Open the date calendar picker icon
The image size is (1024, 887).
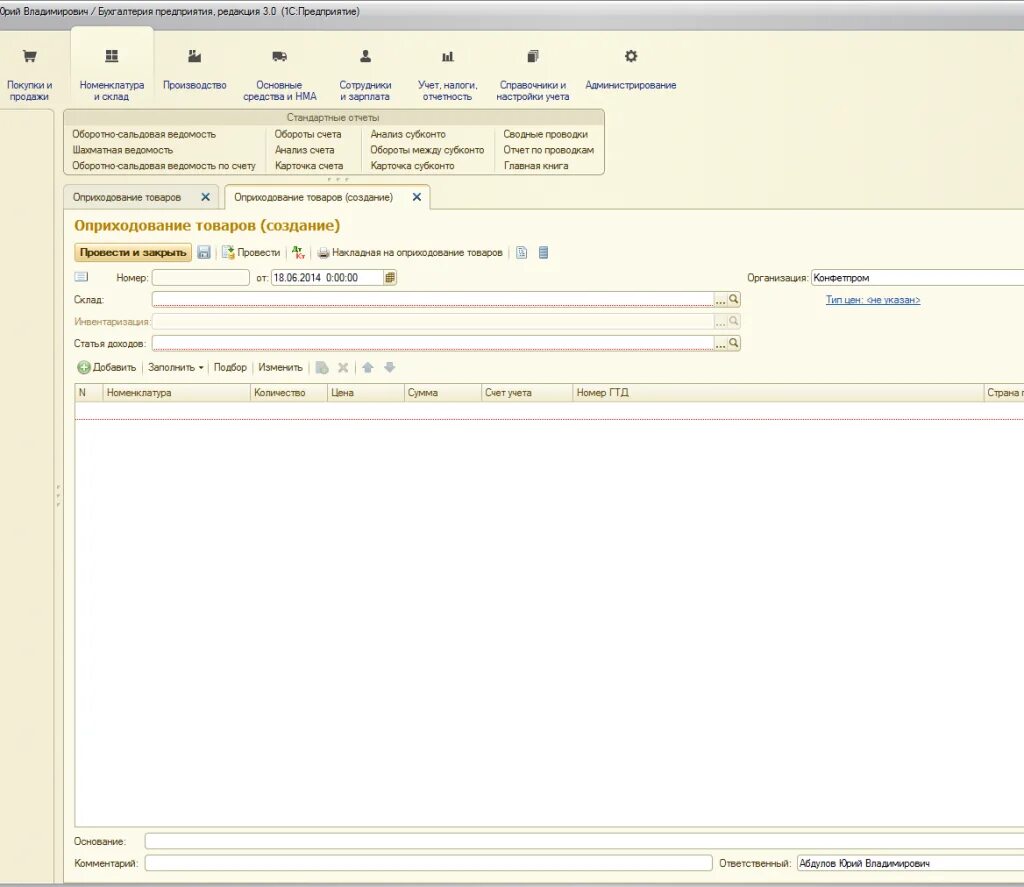390,278
